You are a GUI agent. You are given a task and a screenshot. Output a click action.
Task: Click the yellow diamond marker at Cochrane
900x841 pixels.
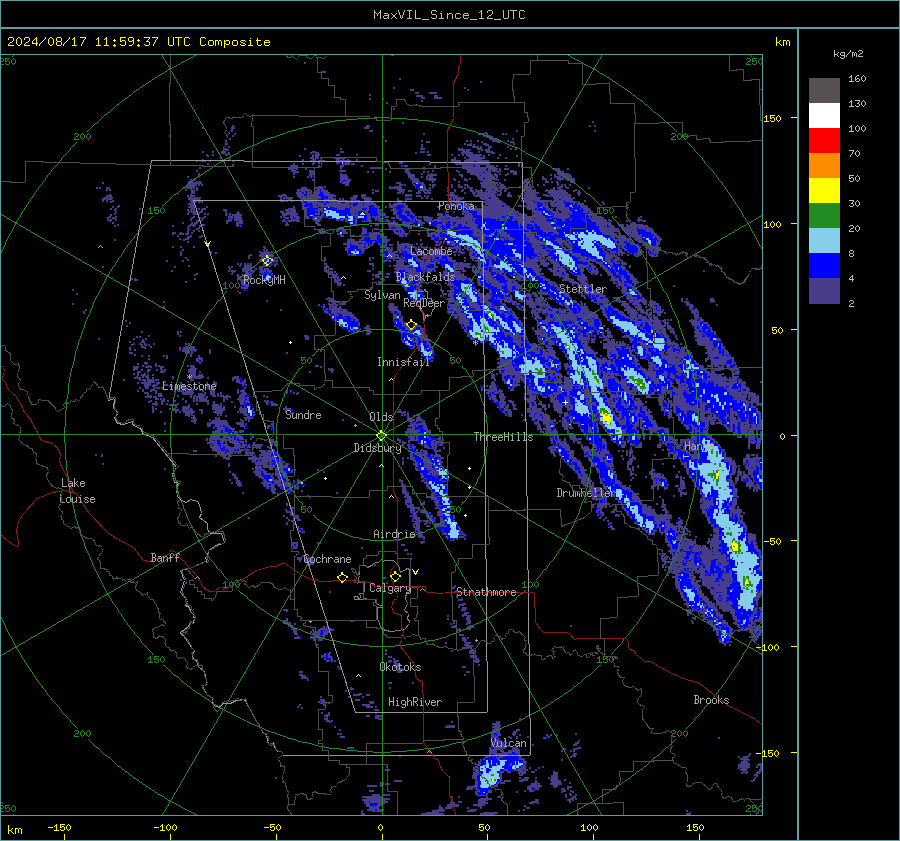coord(343,577)
